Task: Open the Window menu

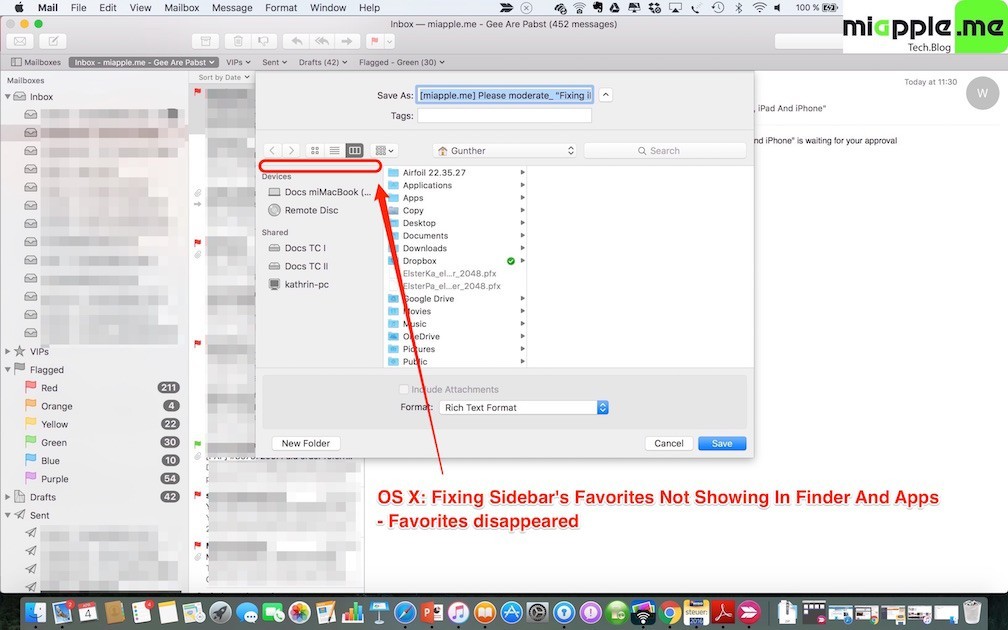Action: [328, 8]
